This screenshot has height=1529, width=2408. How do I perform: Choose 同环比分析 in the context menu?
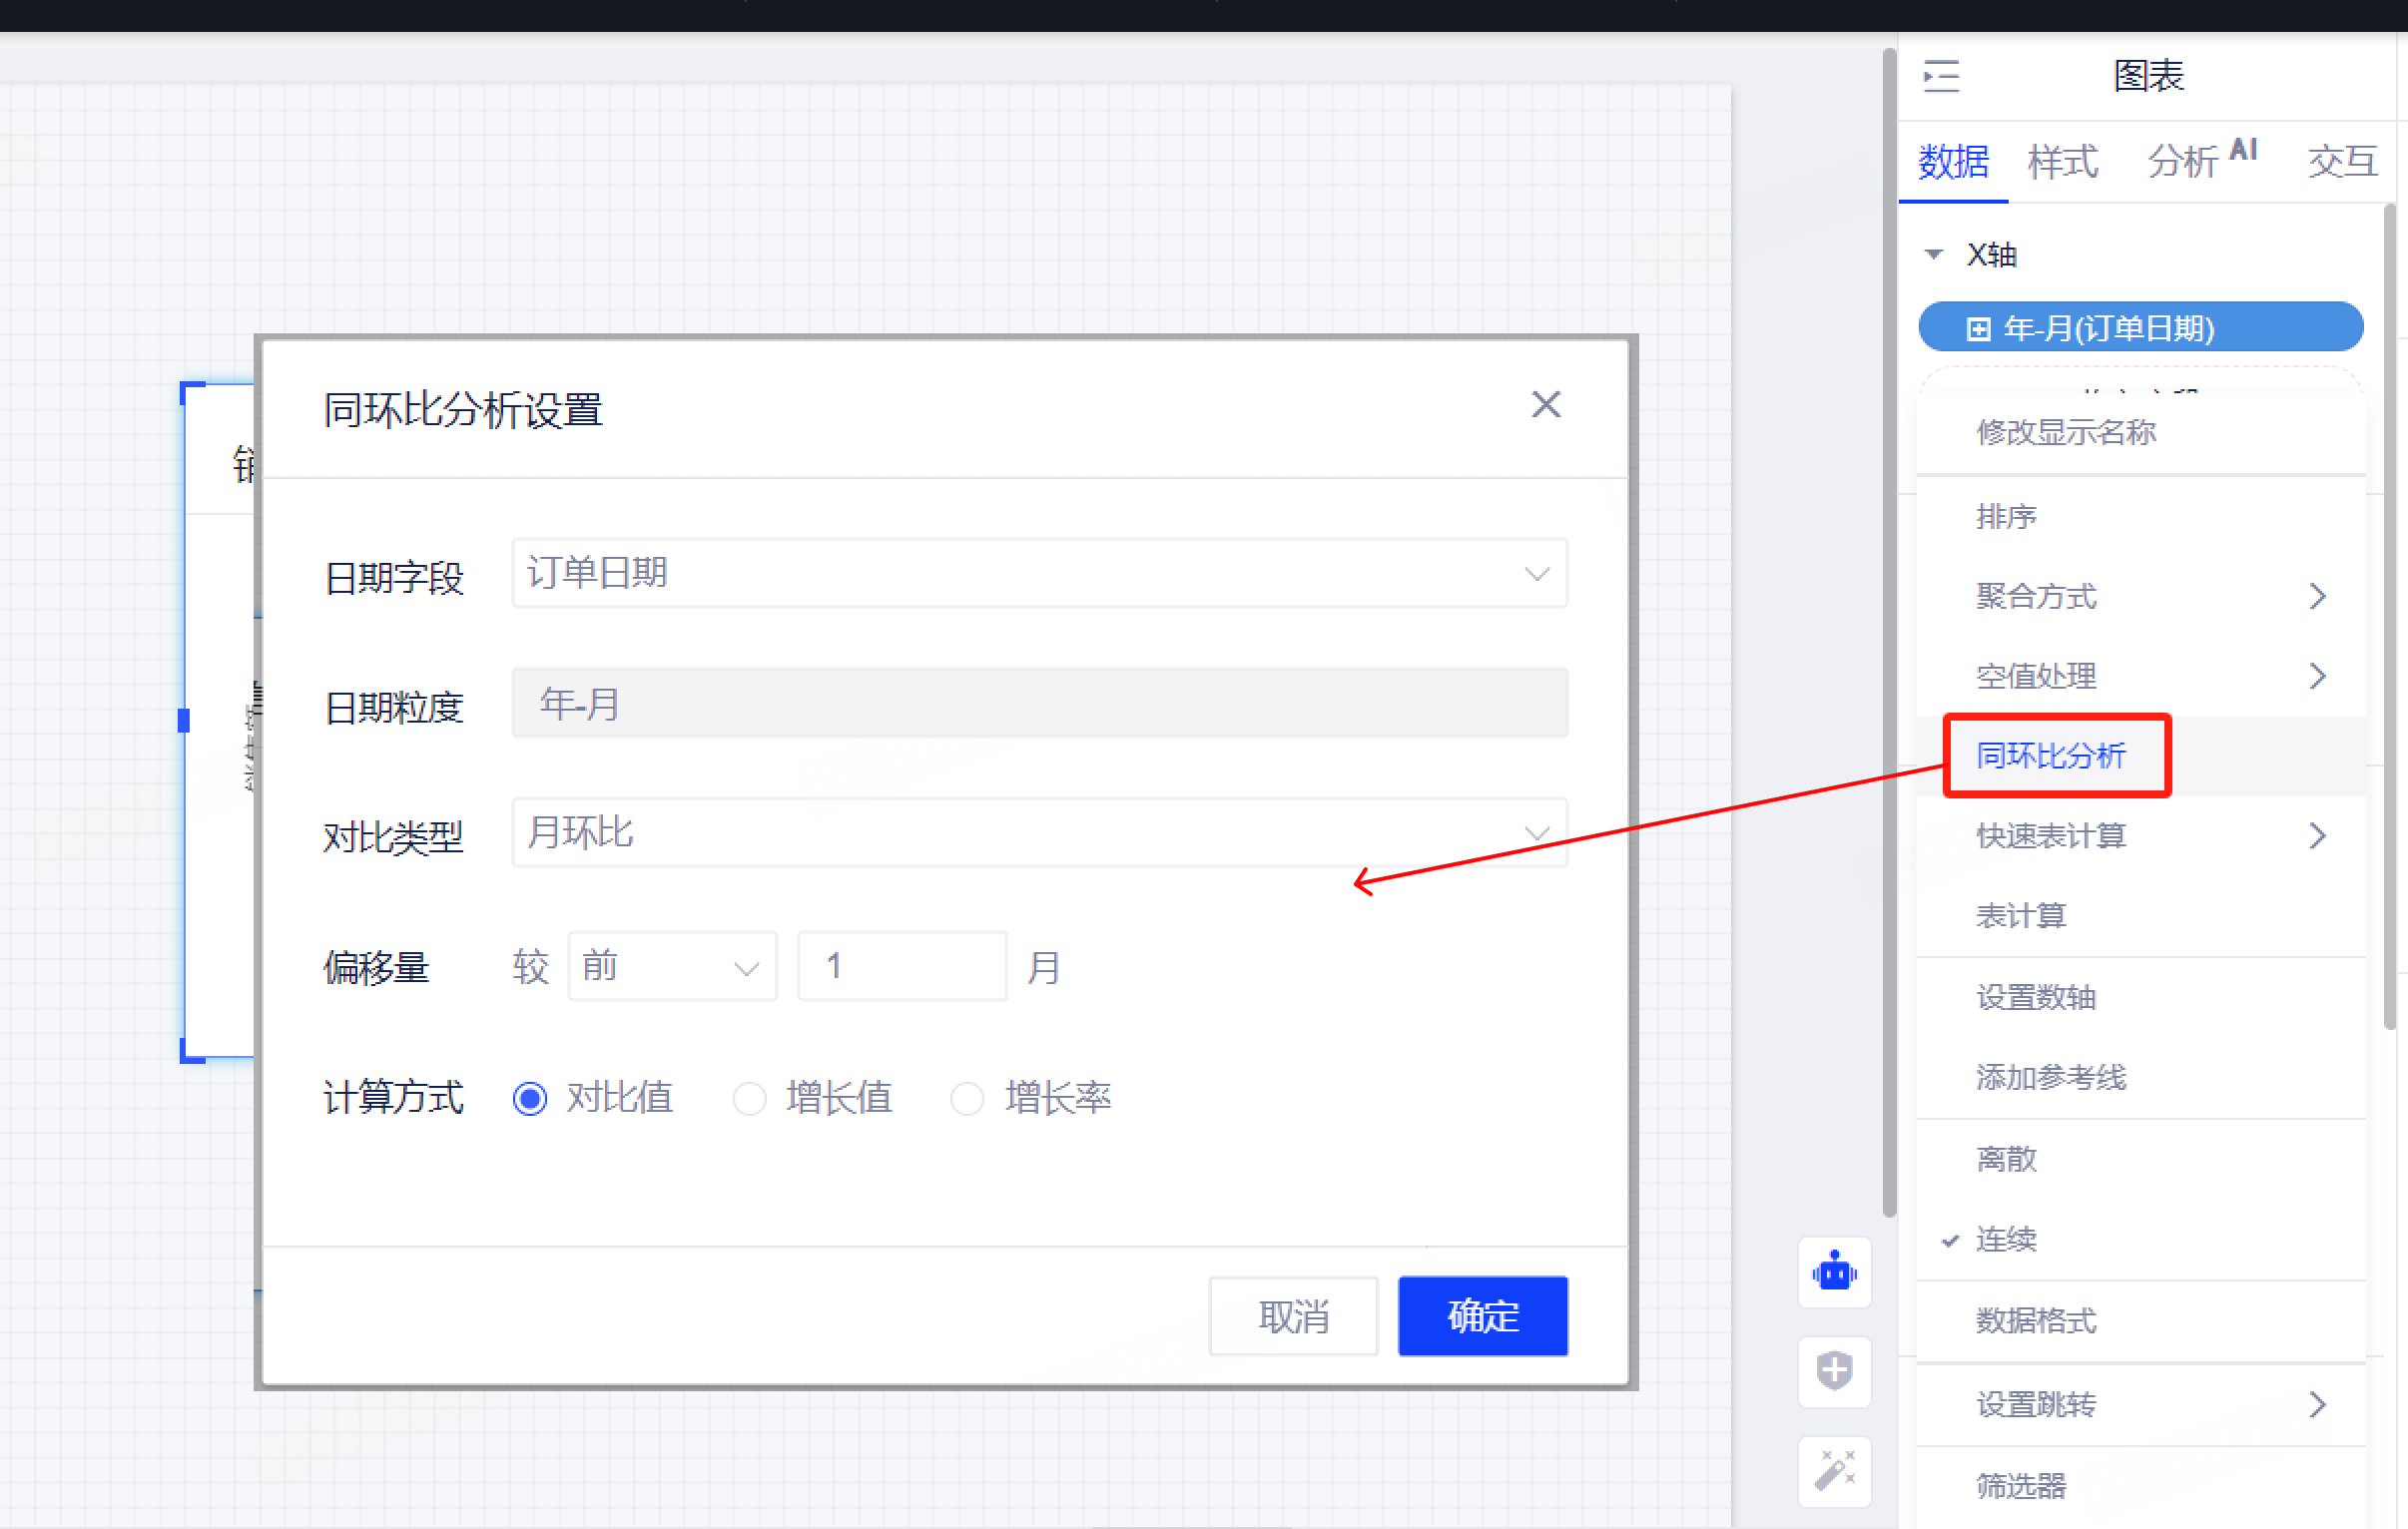click(2050, 756)
